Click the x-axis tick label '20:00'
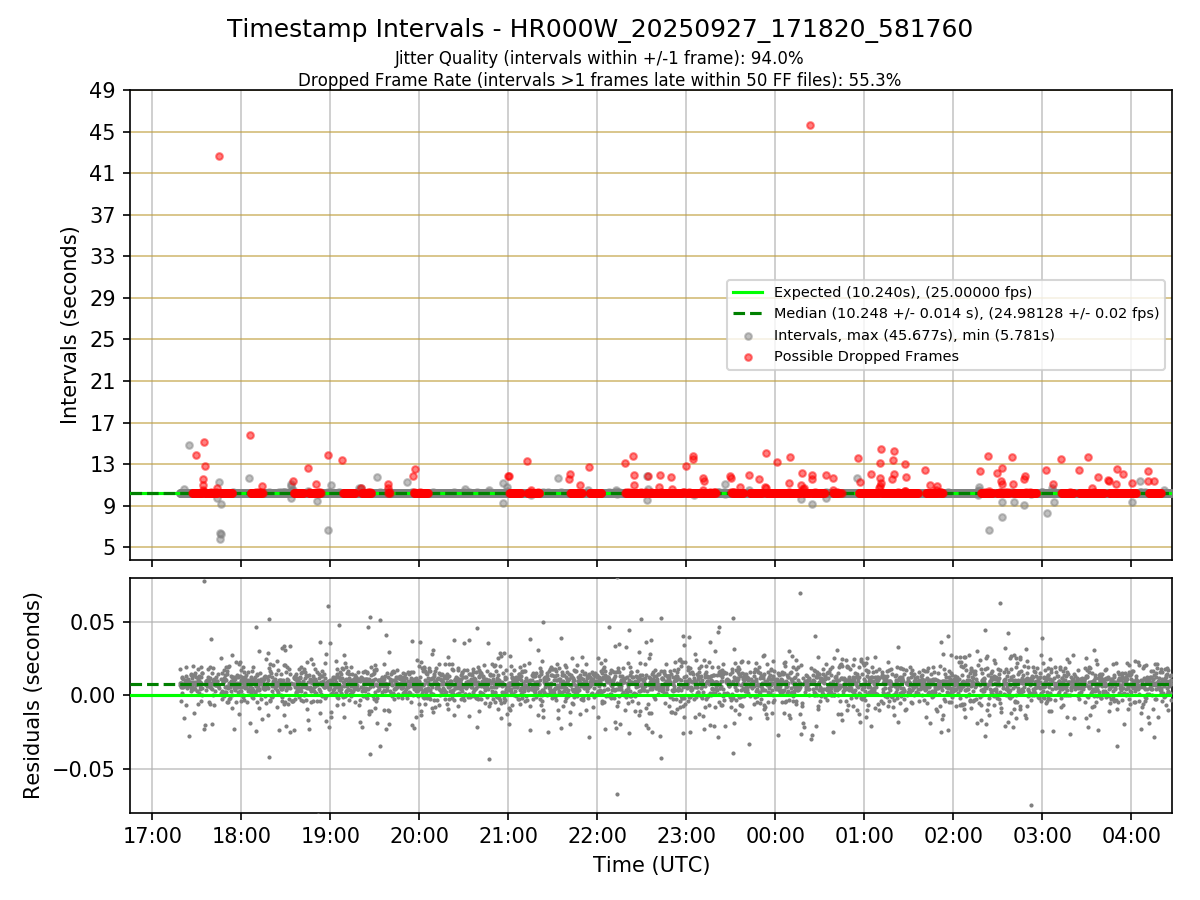The height and width of the screenshot is (900, 1200). pyautogui.click(x=419, y=837)
